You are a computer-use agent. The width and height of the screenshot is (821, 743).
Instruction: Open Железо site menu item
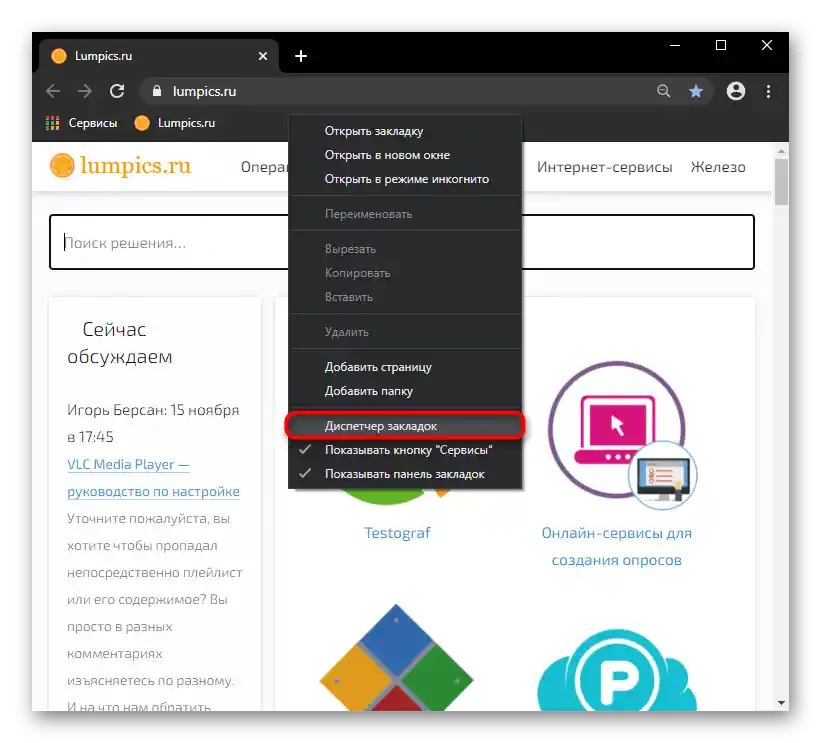point(718,167)
